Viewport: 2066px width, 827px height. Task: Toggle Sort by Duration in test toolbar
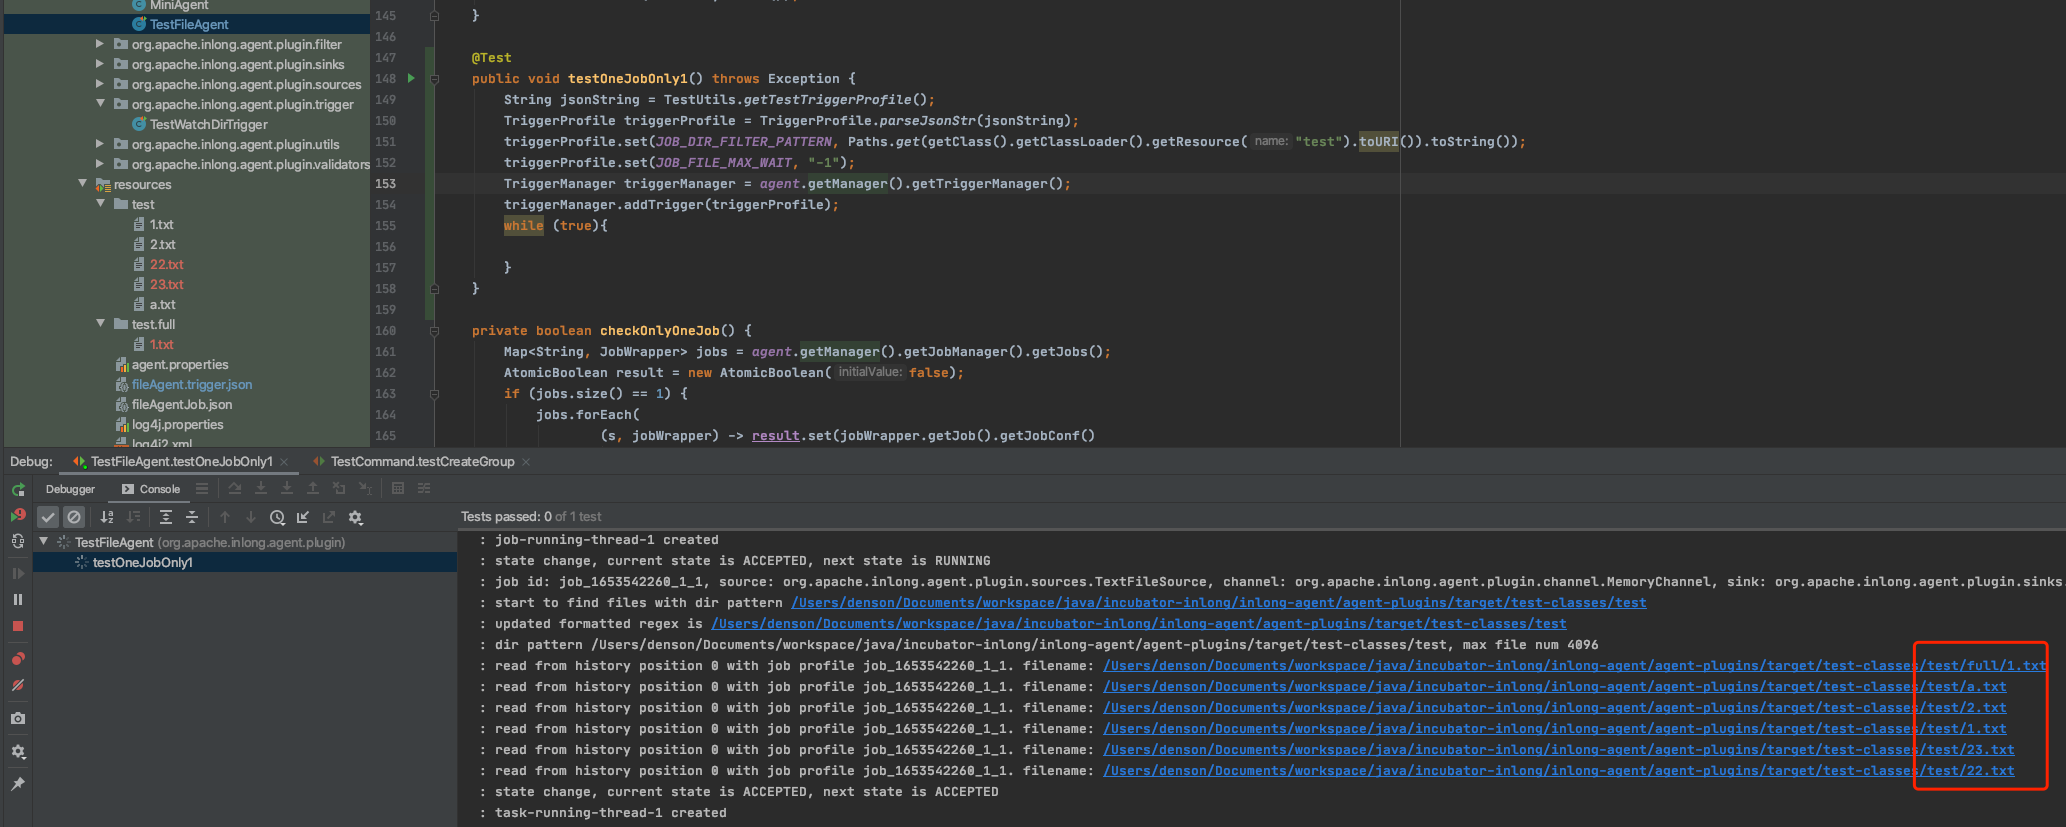coord(133,517)
